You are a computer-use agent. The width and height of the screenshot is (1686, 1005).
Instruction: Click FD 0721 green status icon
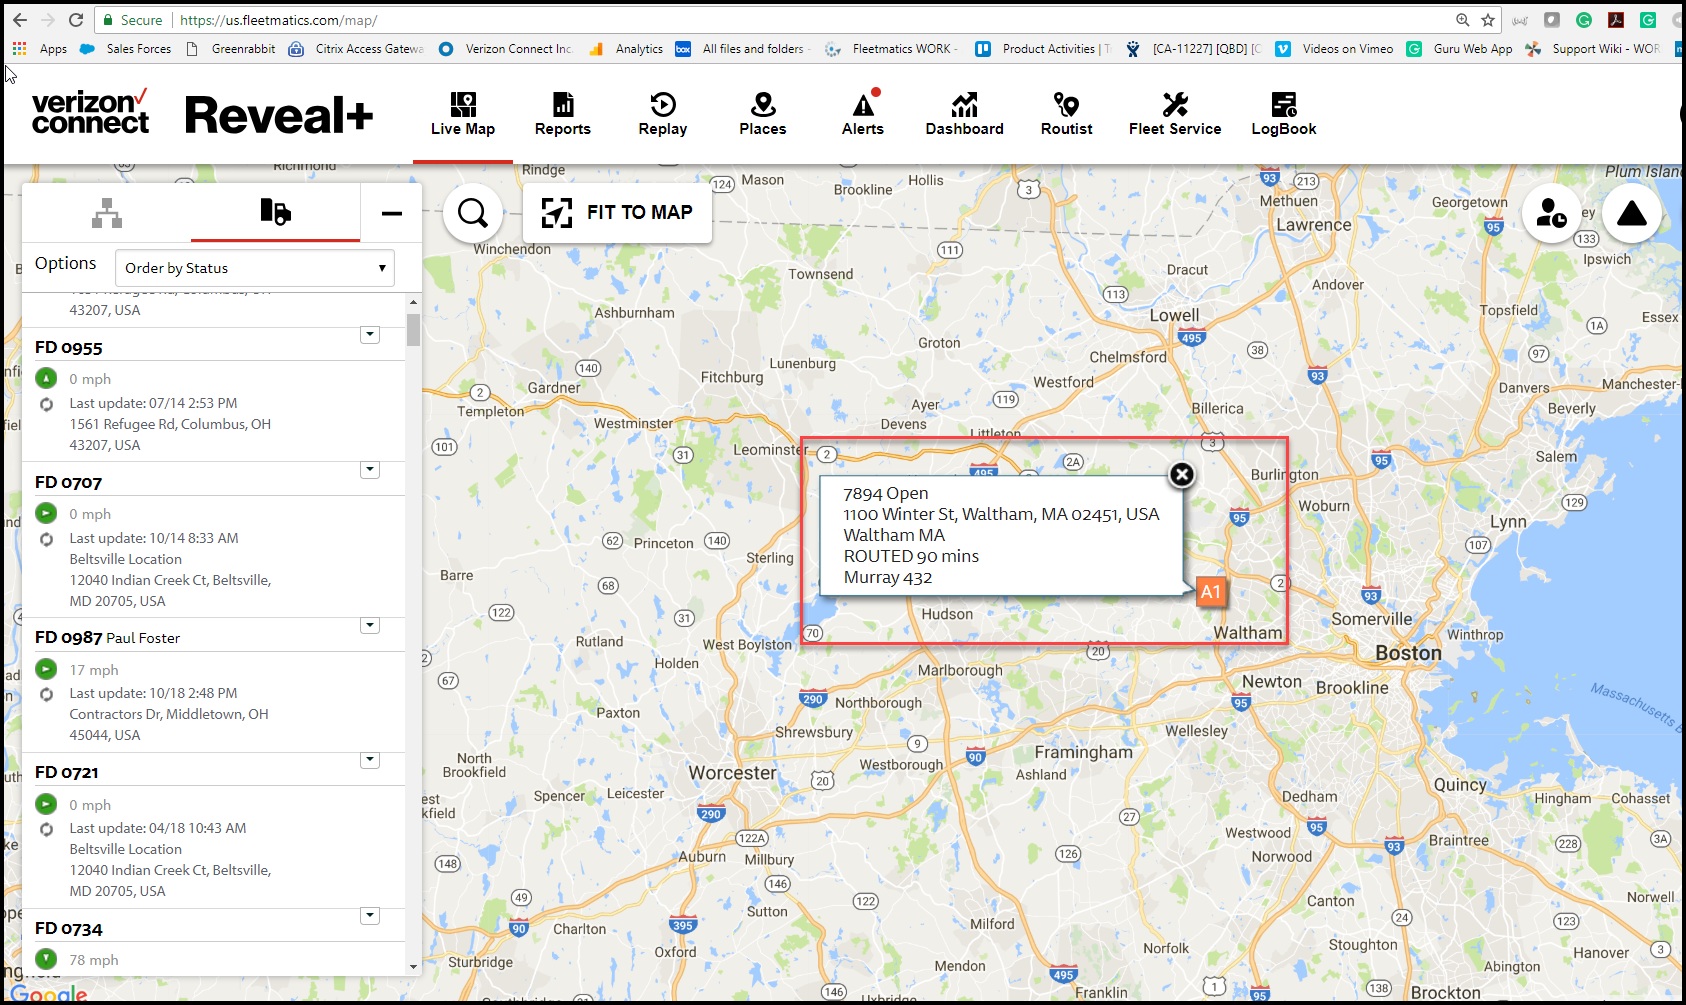pos(46,804)
